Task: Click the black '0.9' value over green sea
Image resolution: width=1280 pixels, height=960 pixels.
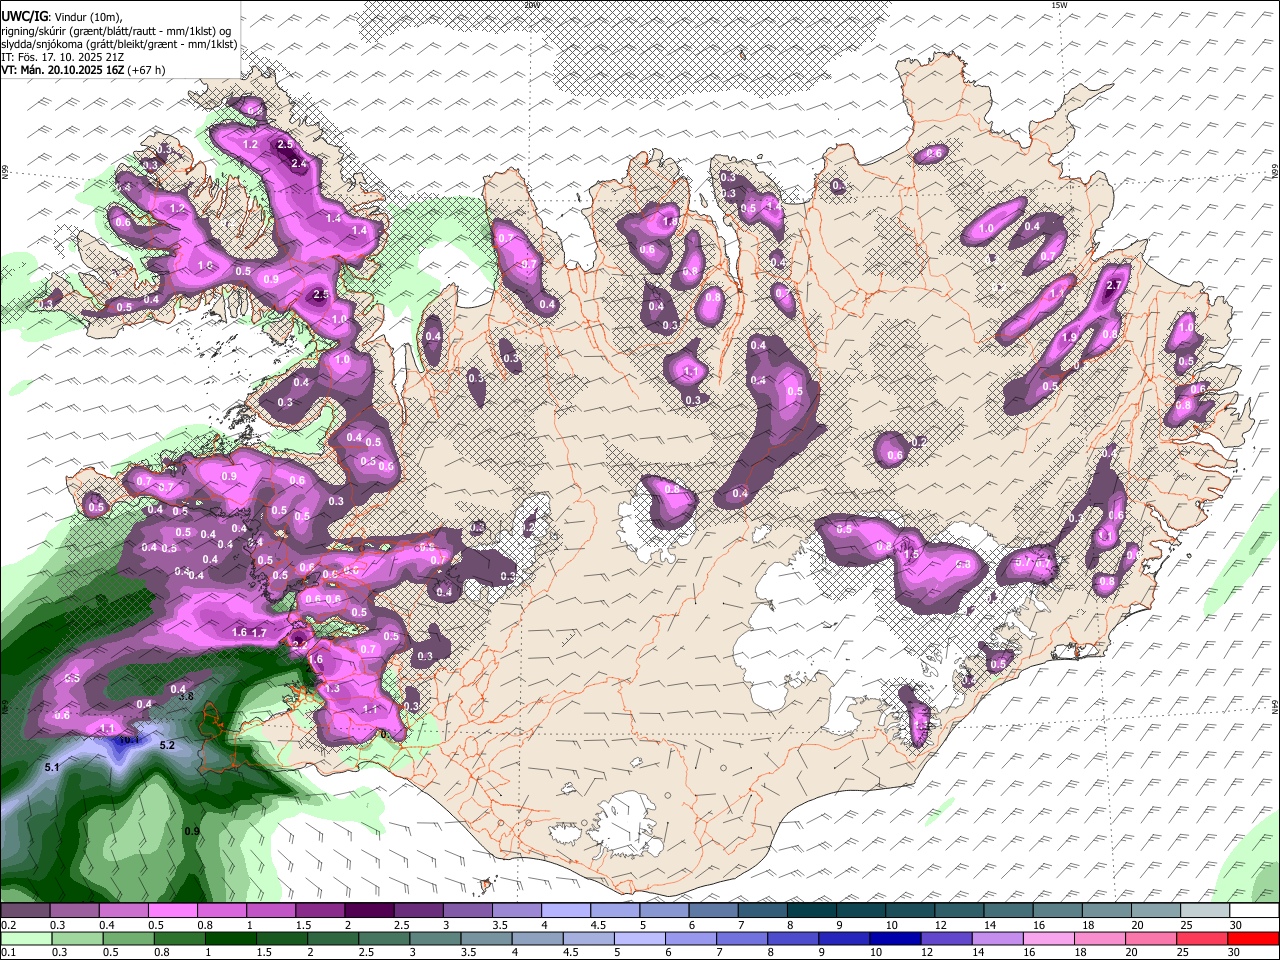Action: tap(192, 831)
